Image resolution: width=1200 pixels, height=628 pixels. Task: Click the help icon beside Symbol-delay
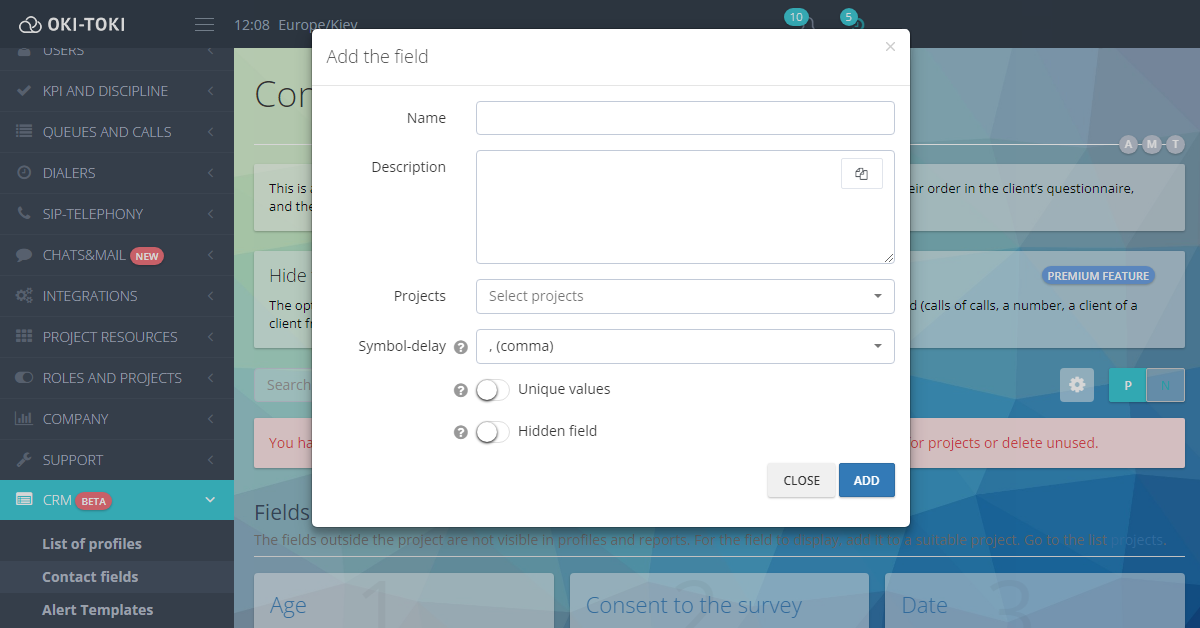(x=460, y=347)
